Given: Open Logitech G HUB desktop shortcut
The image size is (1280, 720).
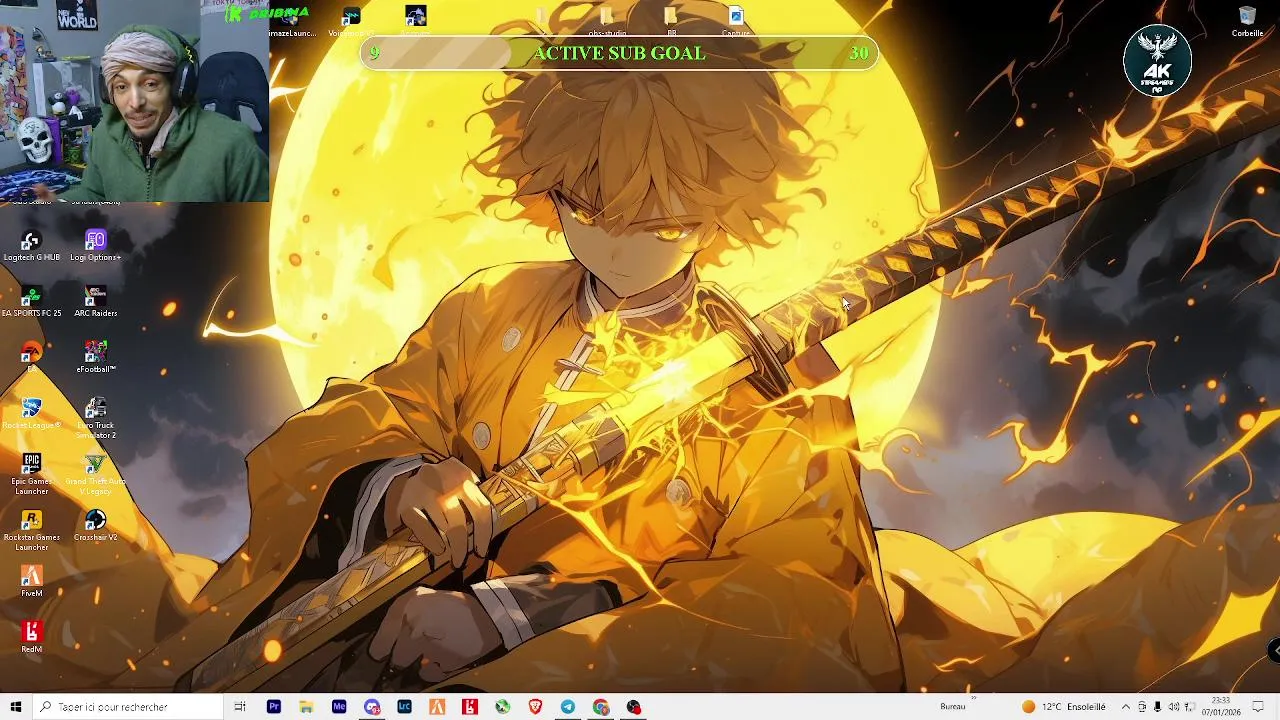Looking at the screenshot, I should 31,246.
